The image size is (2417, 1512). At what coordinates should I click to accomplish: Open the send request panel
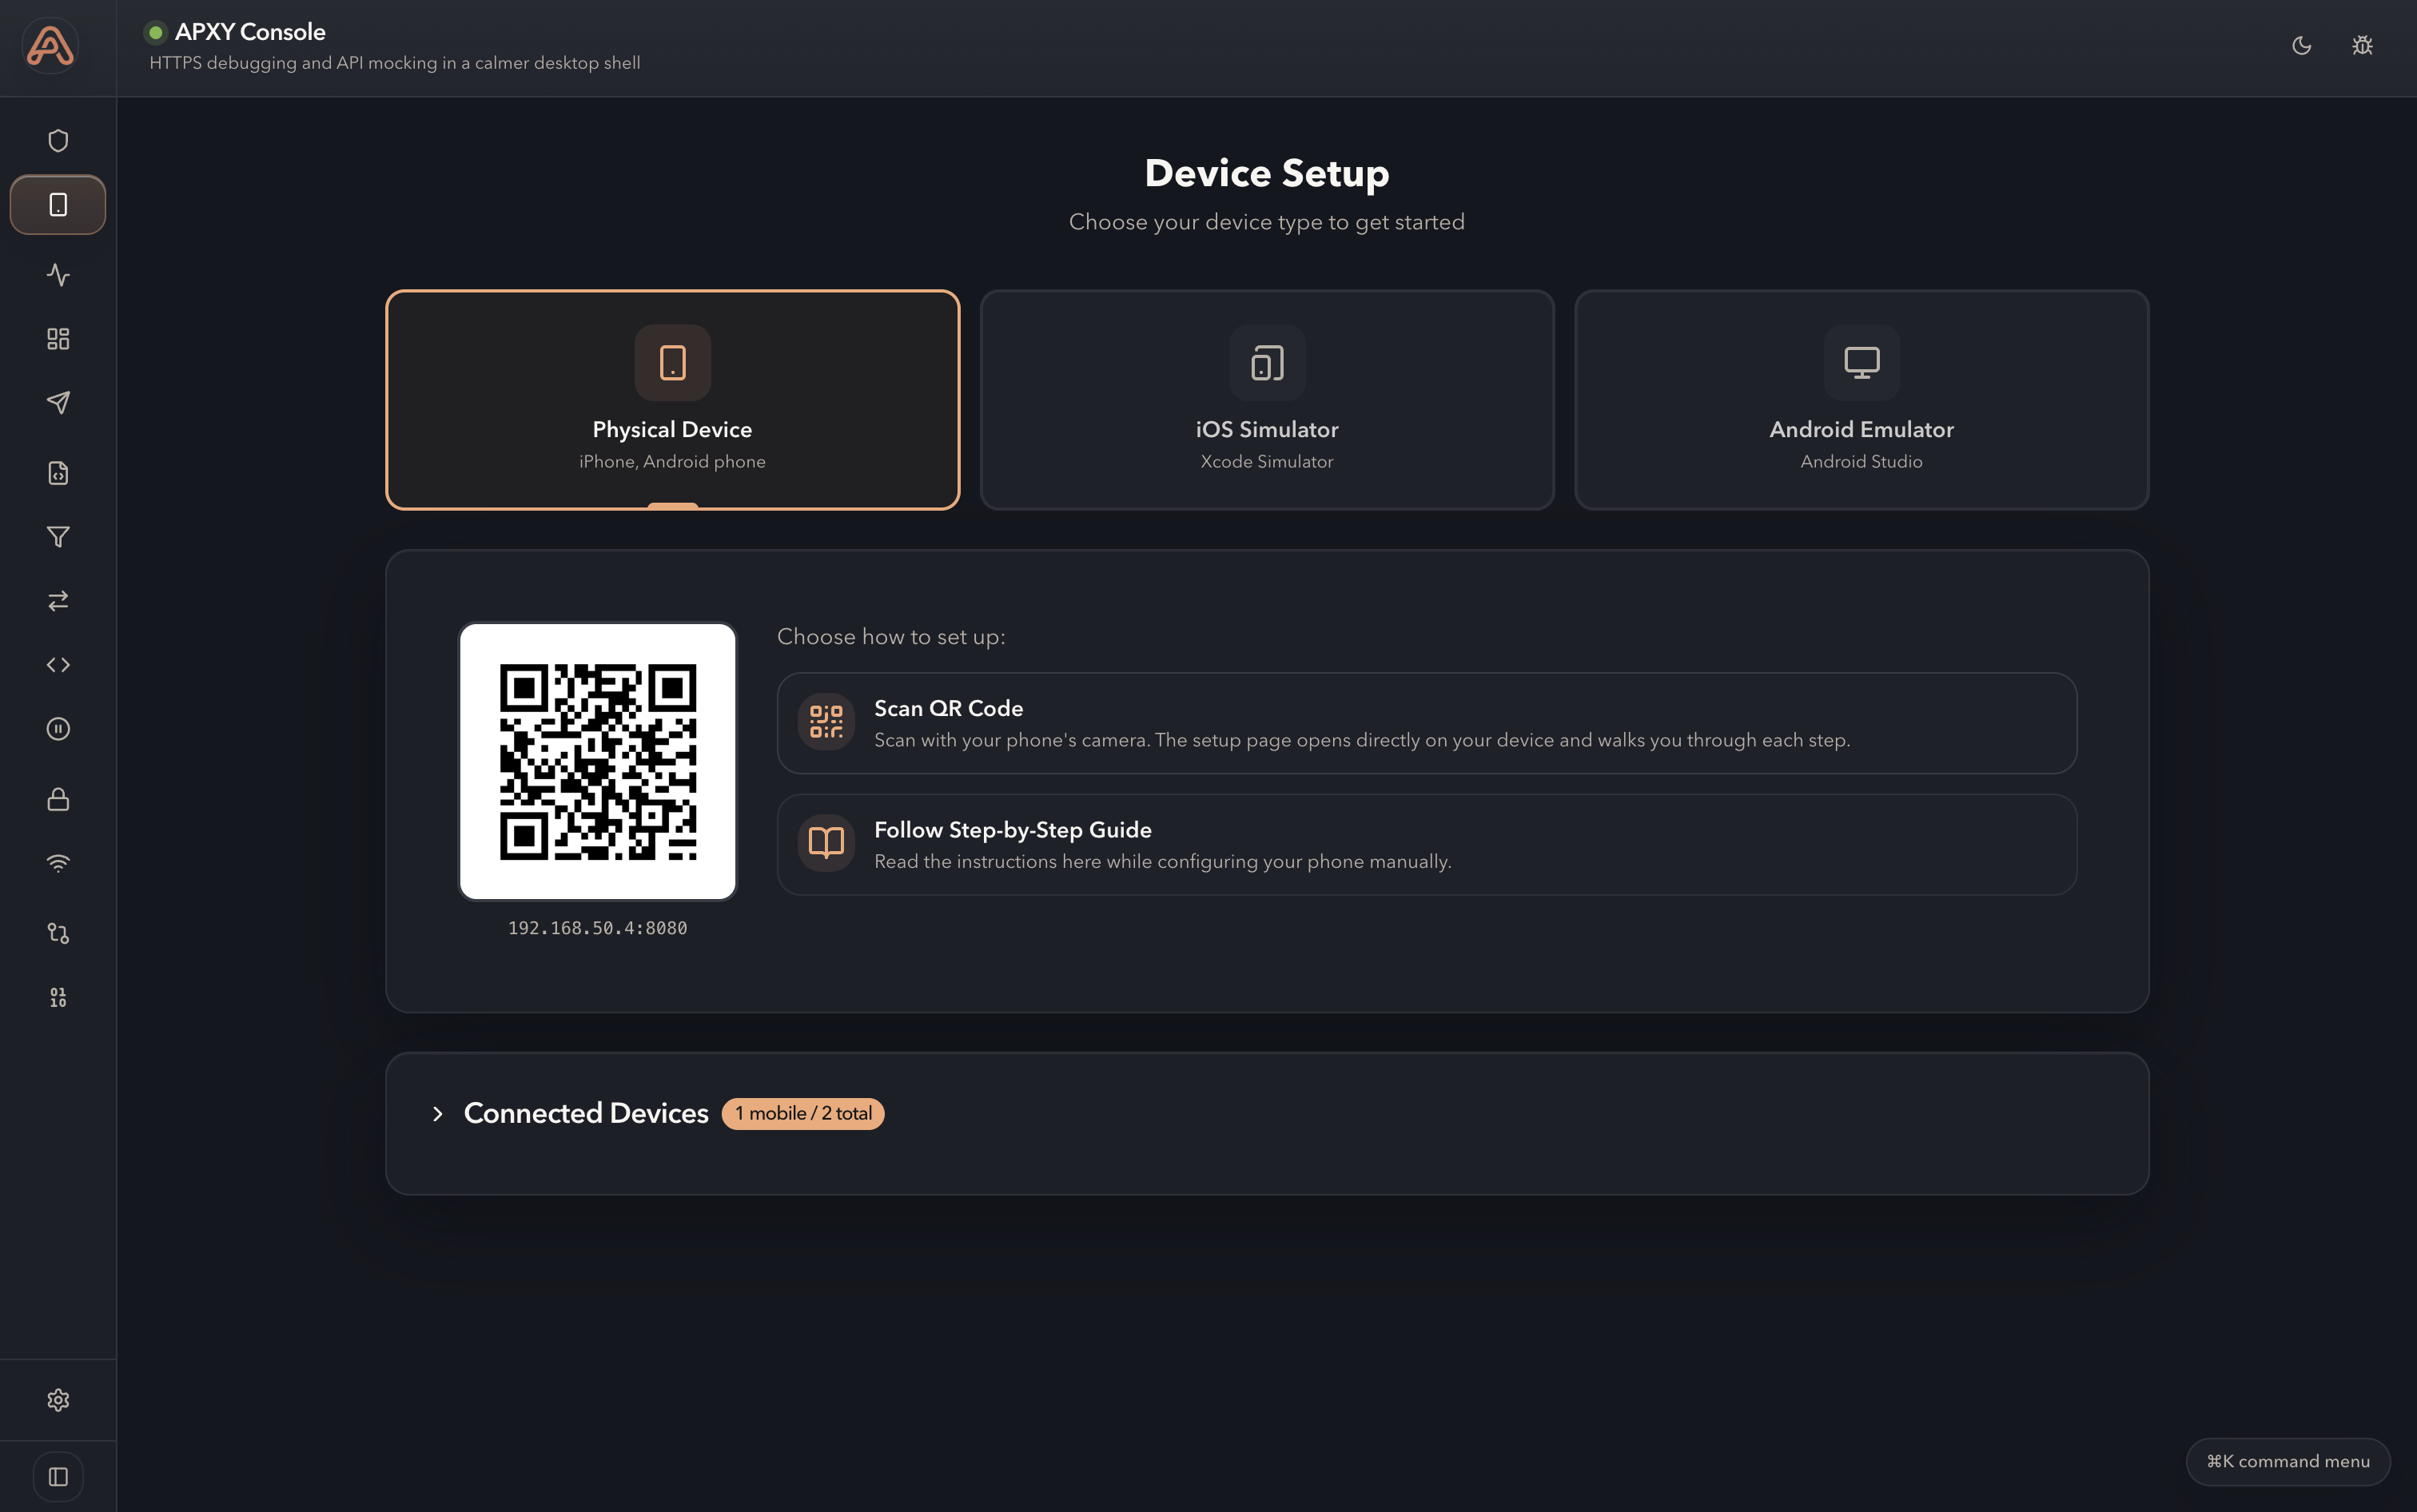(57, 402)
